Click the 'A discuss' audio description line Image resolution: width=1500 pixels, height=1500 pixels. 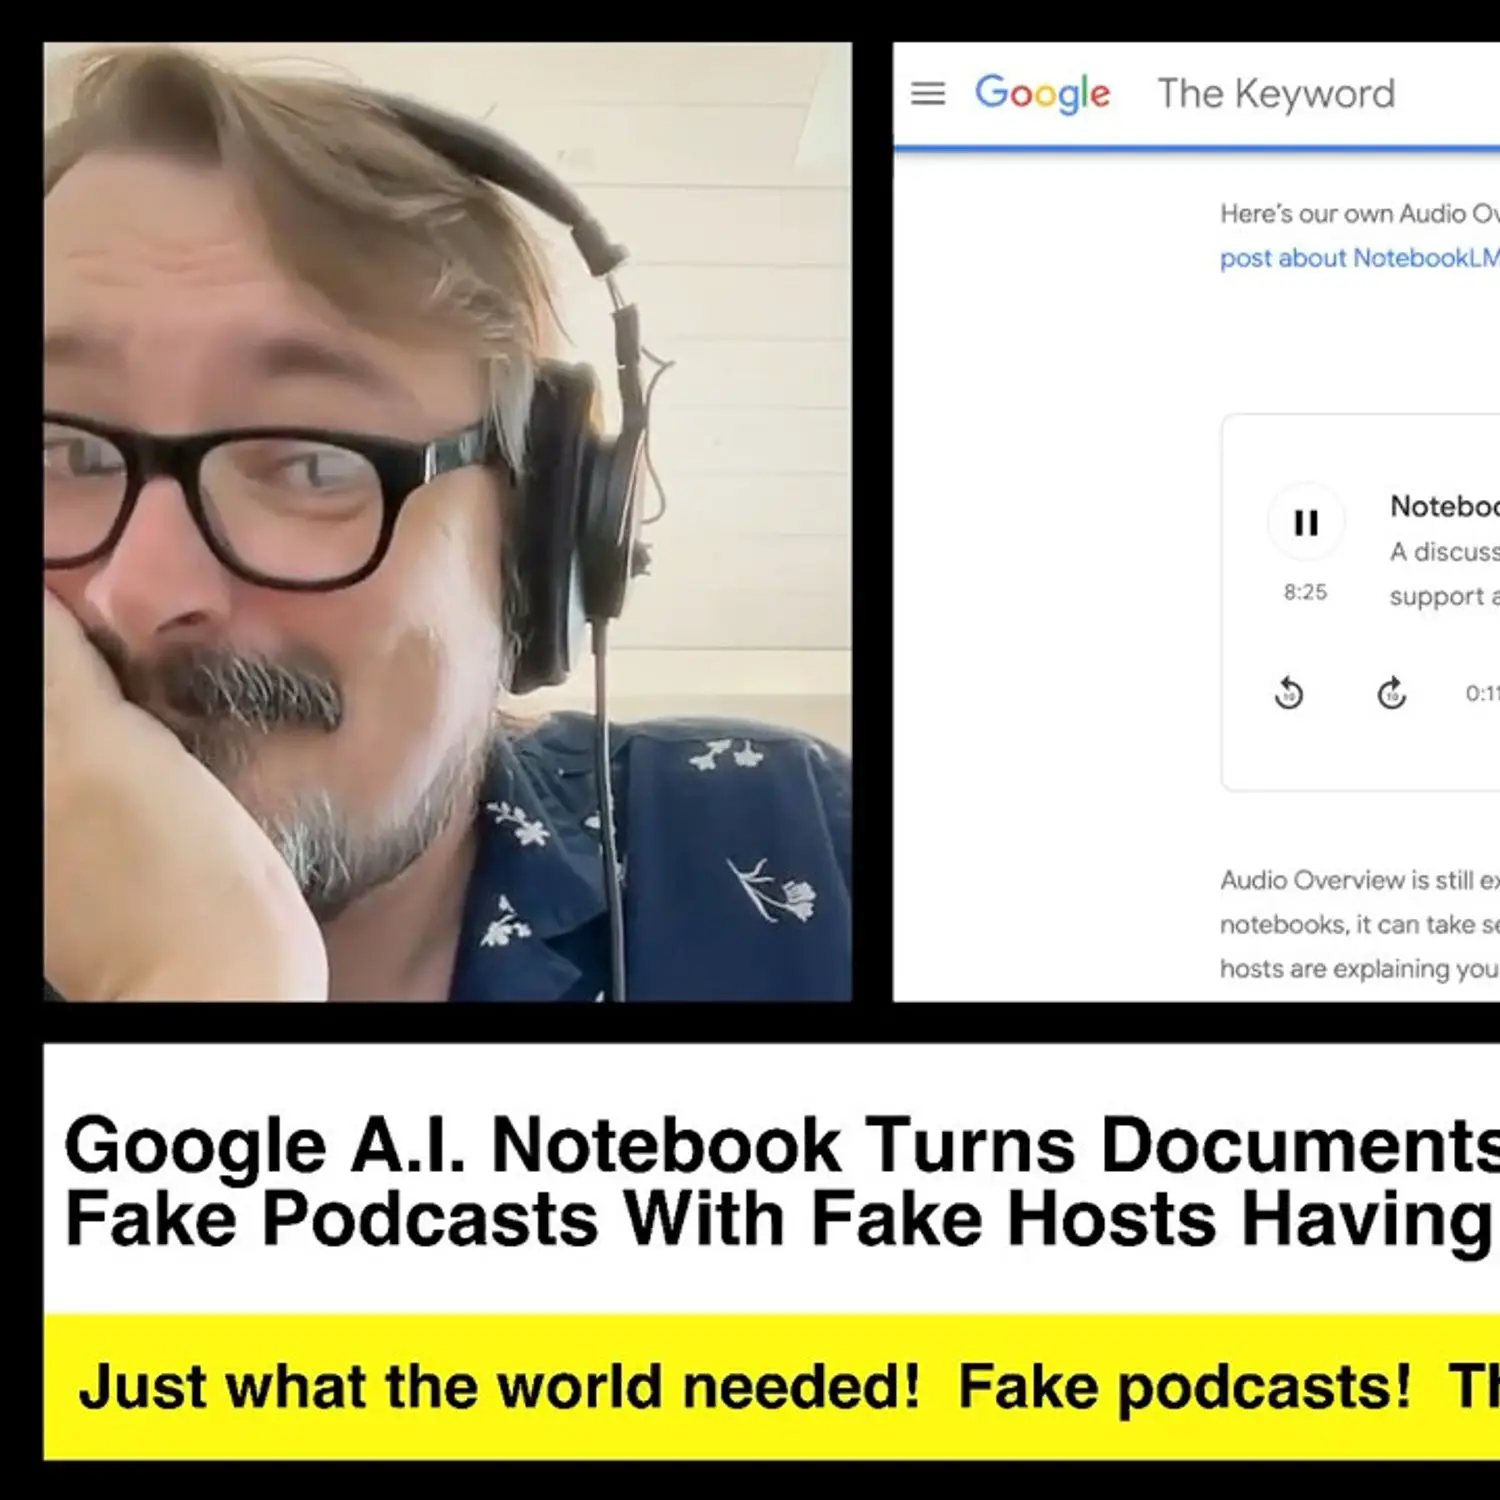click(x=1444, y=552)
